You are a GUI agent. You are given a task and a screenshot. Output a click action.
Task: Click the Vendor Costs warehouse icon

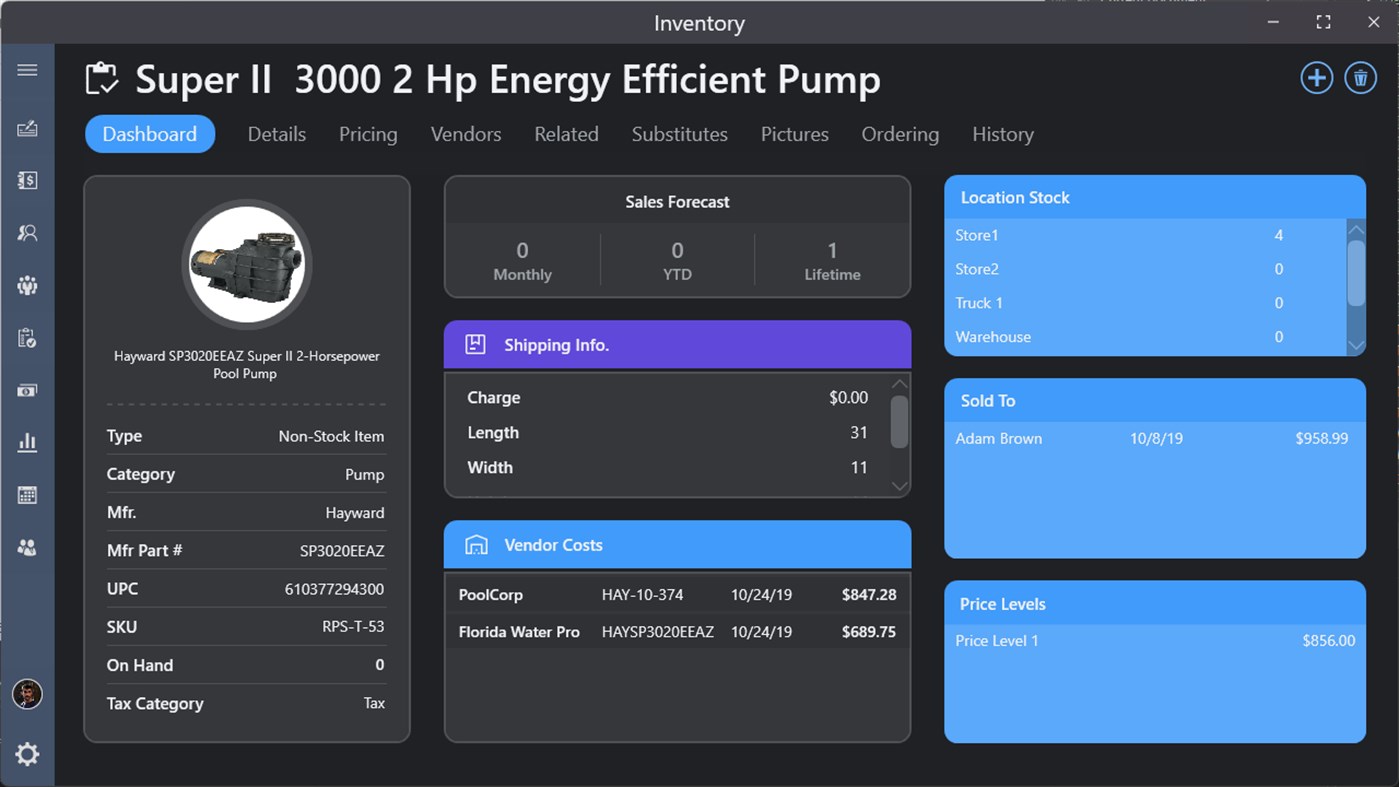pos(476,545)
